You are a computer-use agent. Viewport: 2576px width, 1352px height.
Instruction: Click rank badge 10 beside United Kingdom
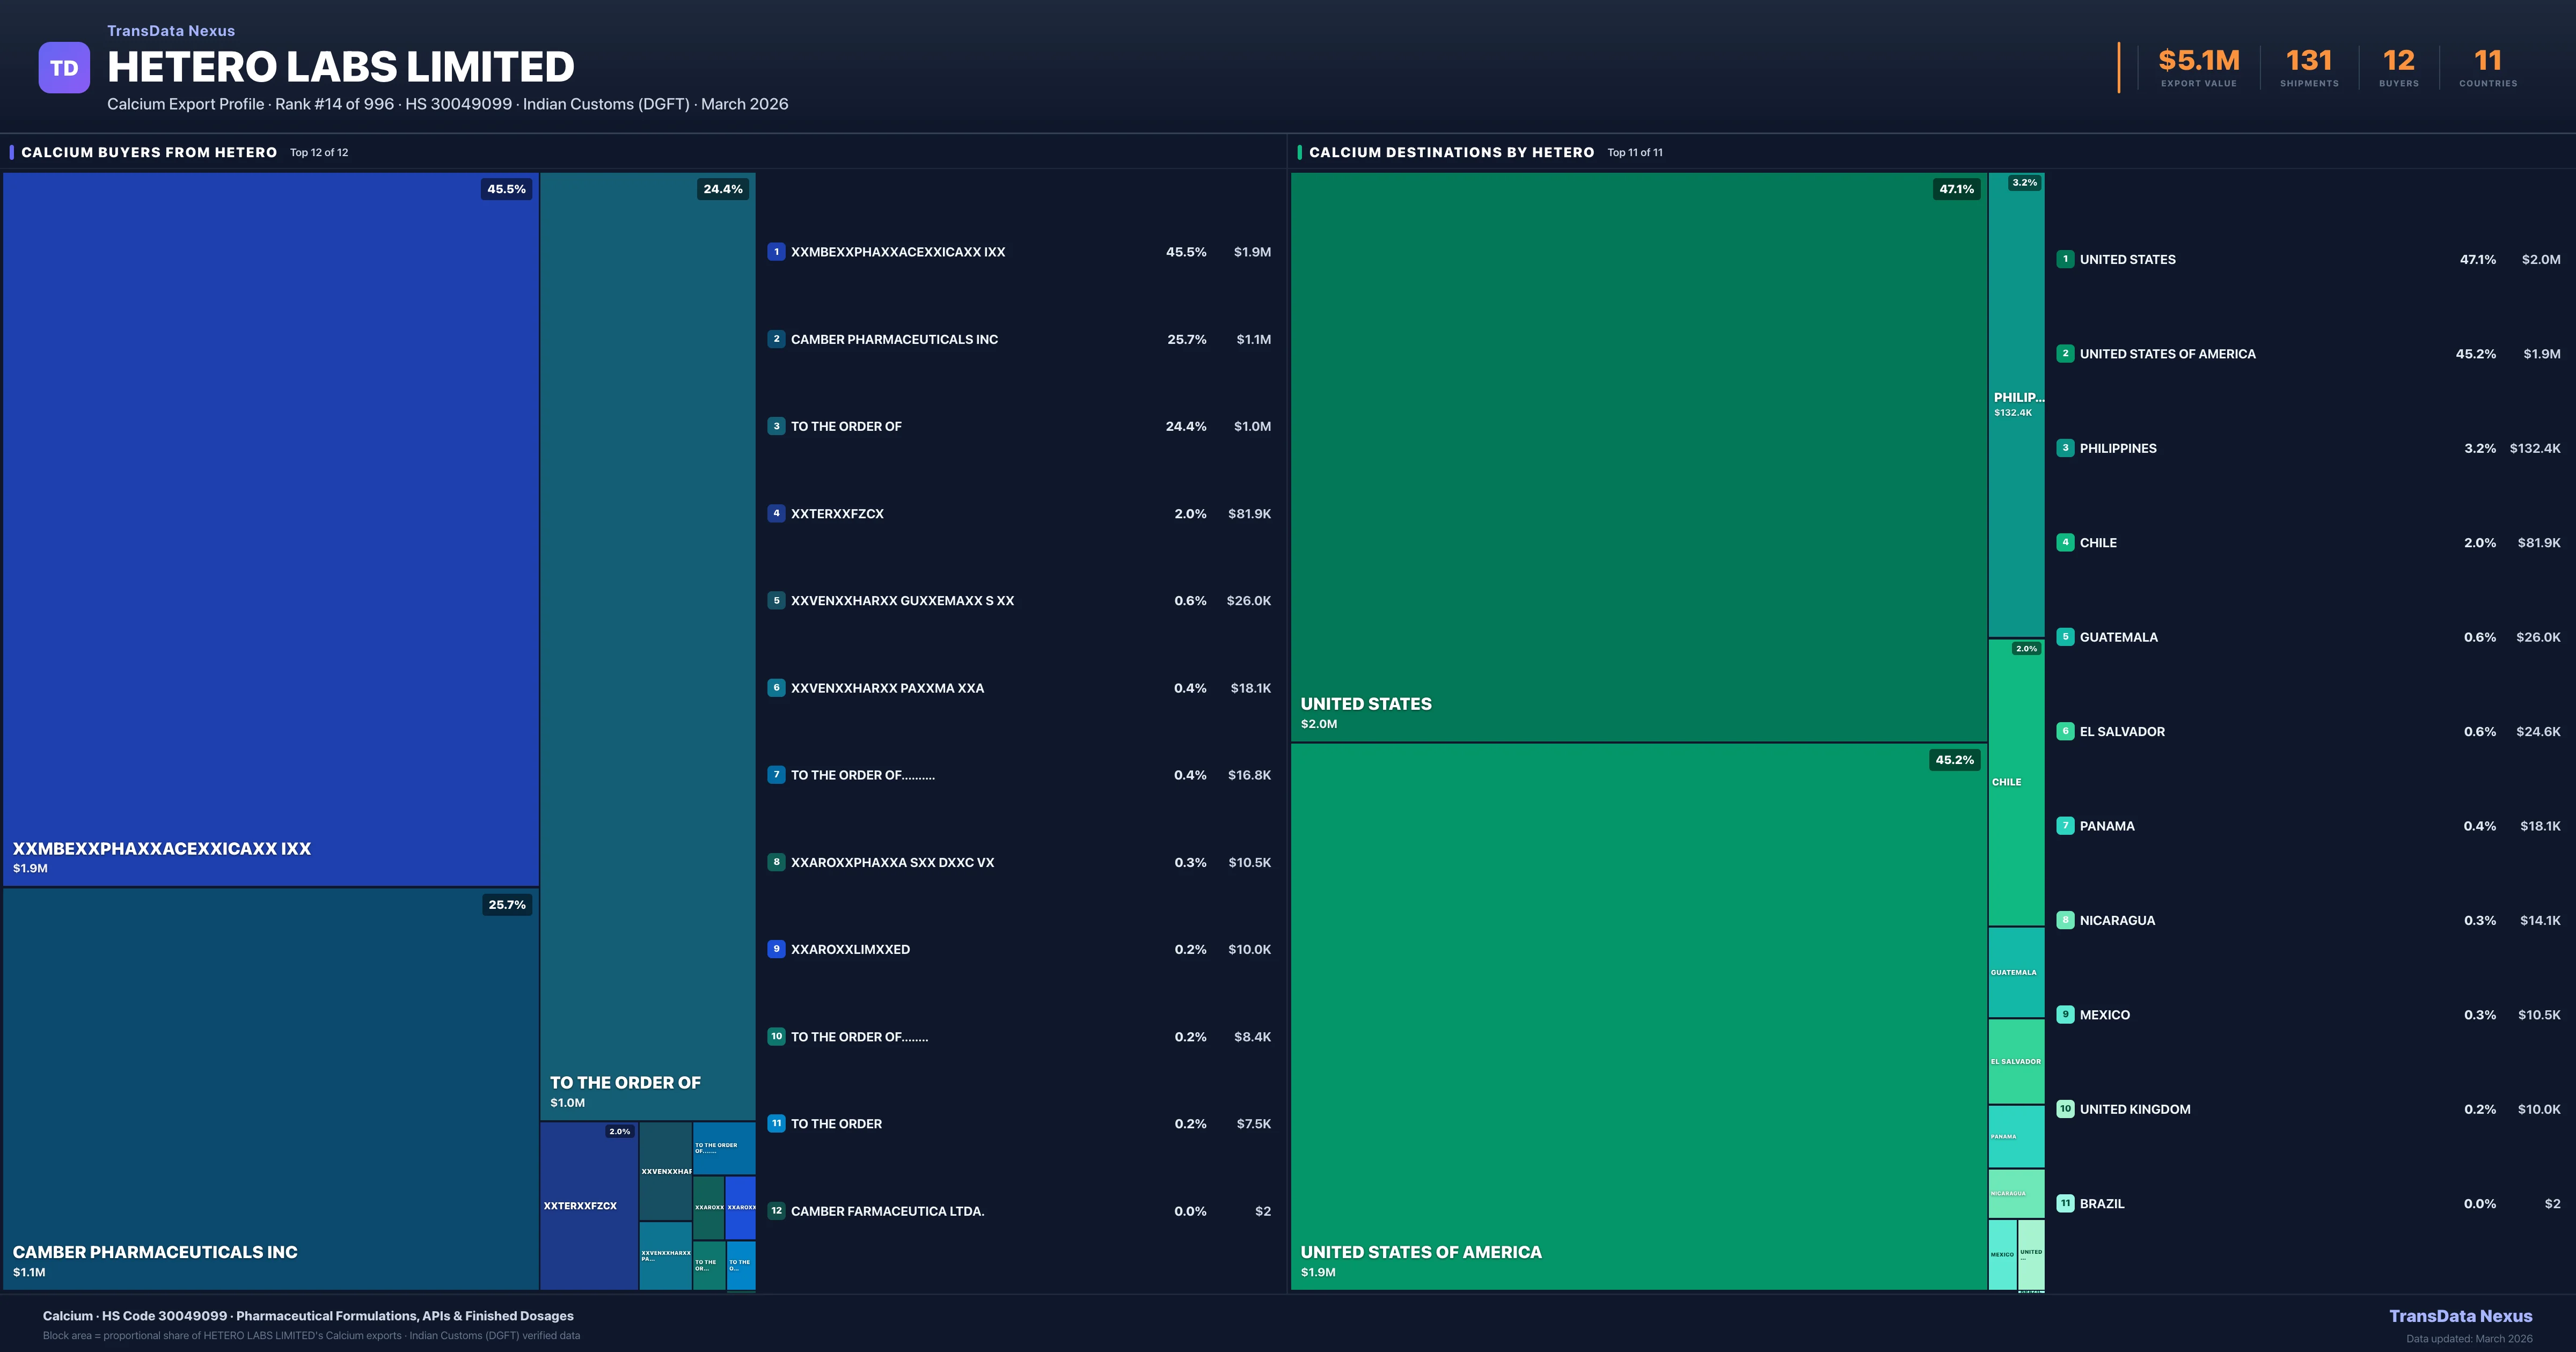pyautogui.click(x=2065, y=1109)
